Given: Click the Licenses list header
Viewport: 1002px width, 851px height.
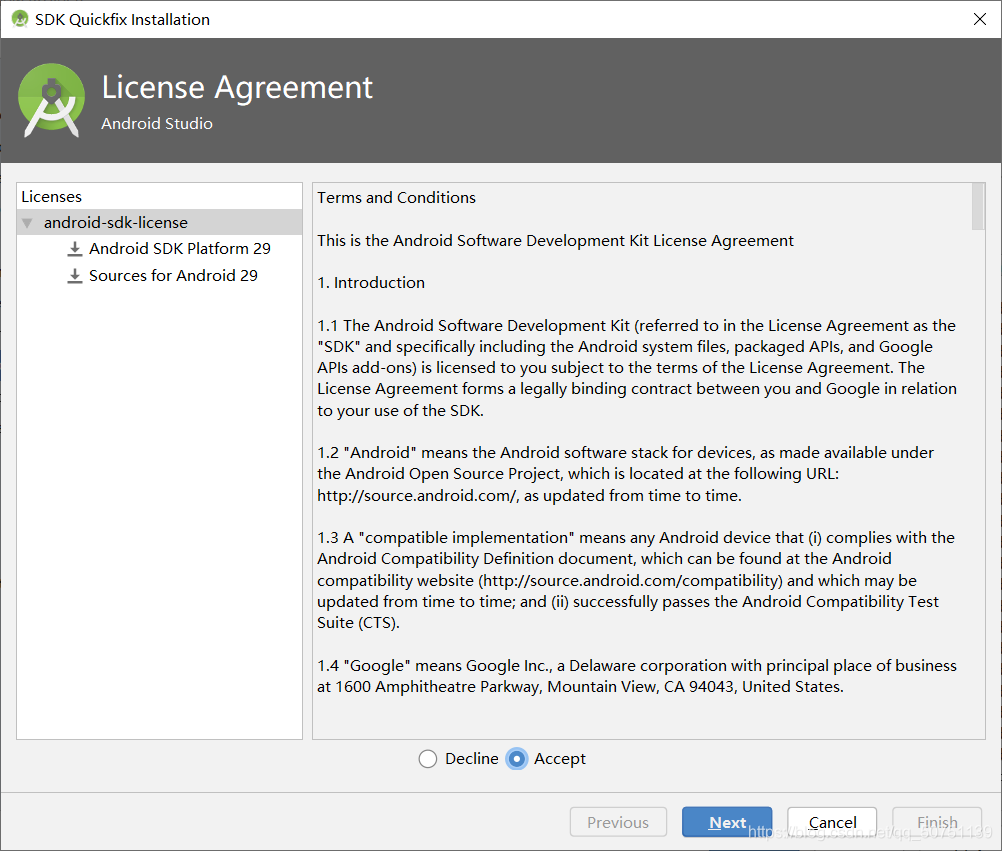Looking at the screenshot, I should 52,197.
